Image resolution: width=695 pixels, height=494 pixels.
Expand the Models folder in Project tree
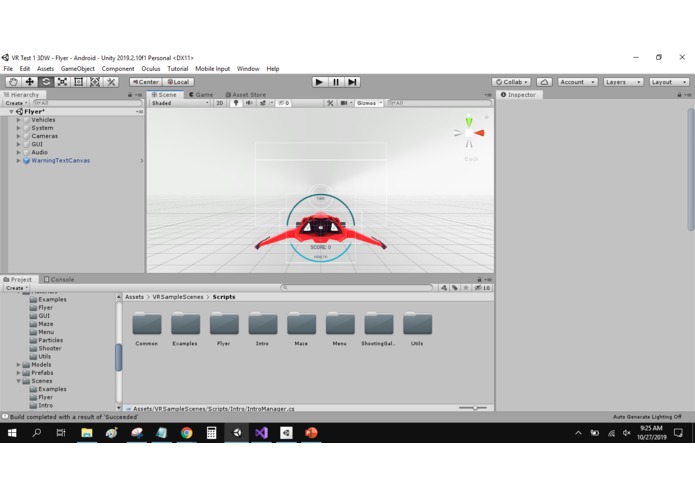click(19, 365)
